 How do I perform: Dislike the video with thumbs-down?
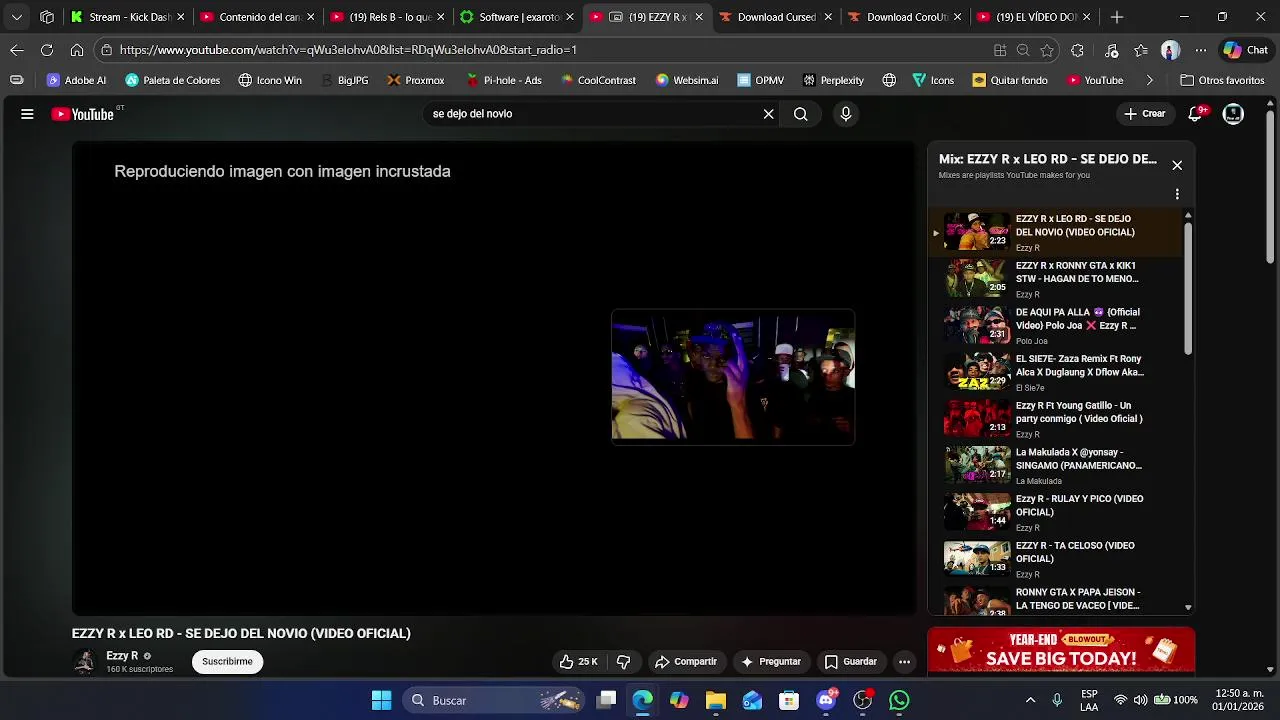pyautogui.click(x=623, y=661)
